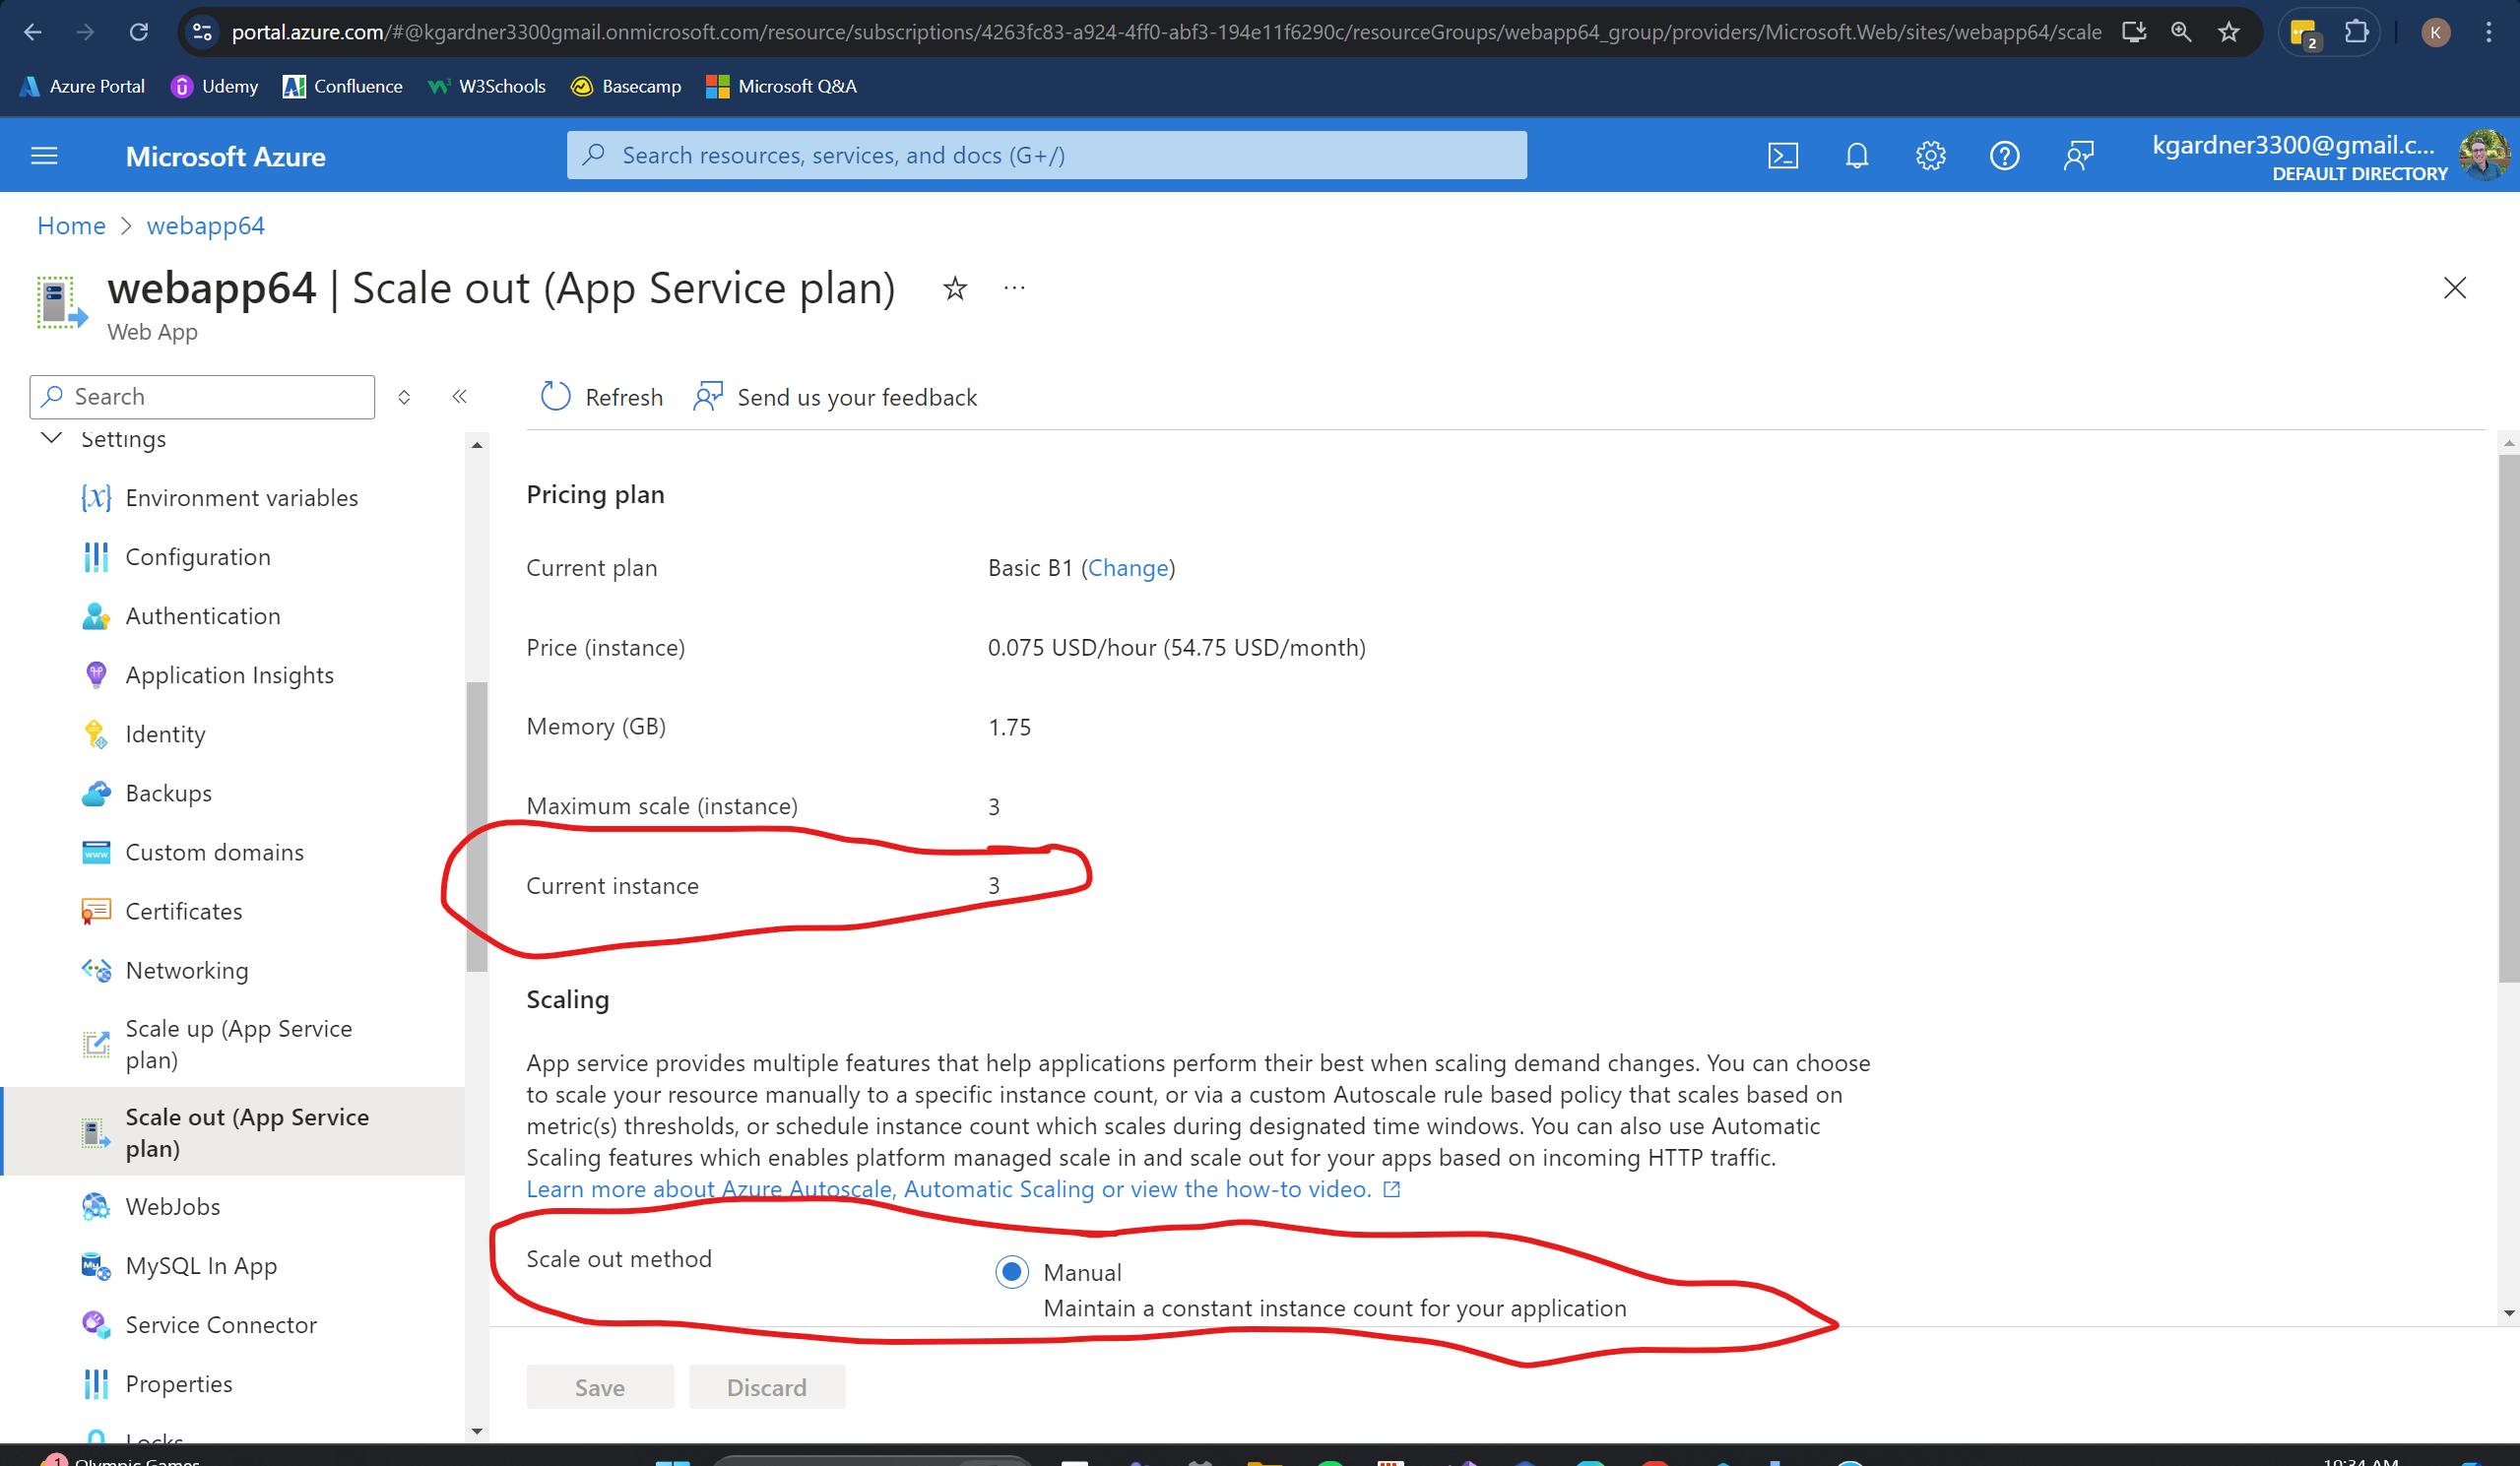The height and width of the screenshot is (1466, 2520).
Task: Click the install app icon in address bar
Action: (2134, 32)
